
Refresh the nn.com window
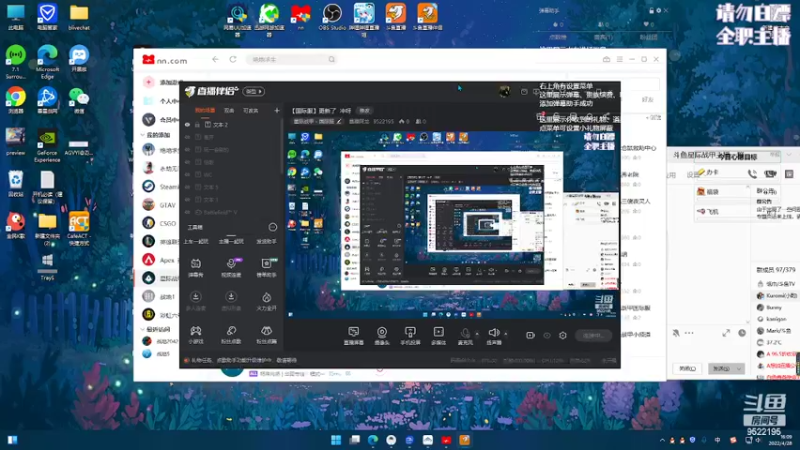tap(233, 59)
